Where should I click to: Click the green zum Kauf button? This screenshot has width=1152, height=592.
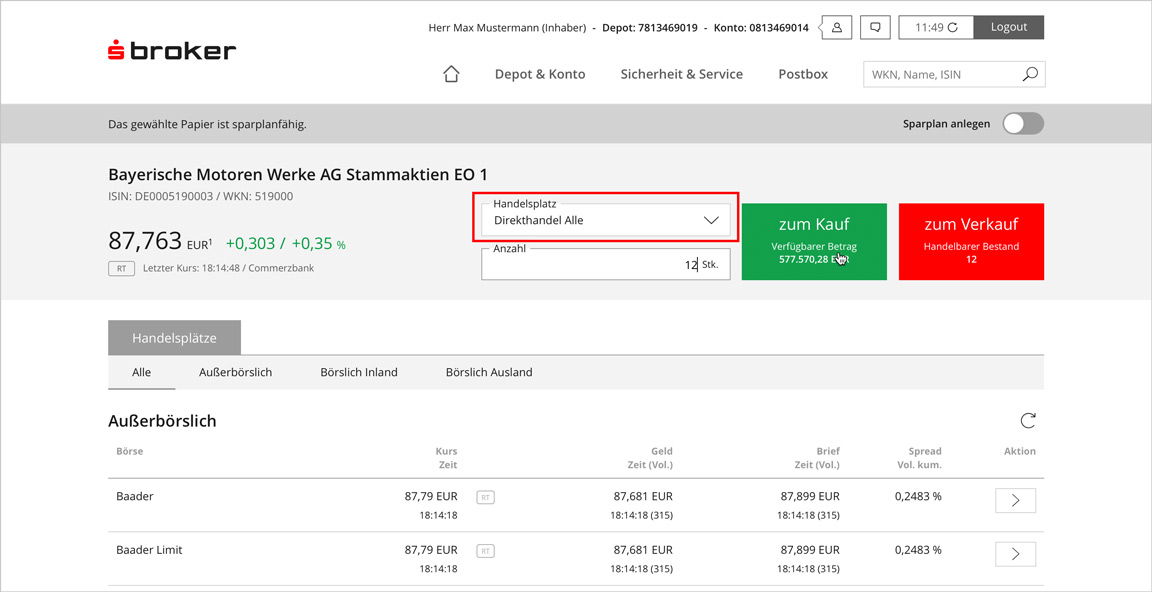[814, 242]
